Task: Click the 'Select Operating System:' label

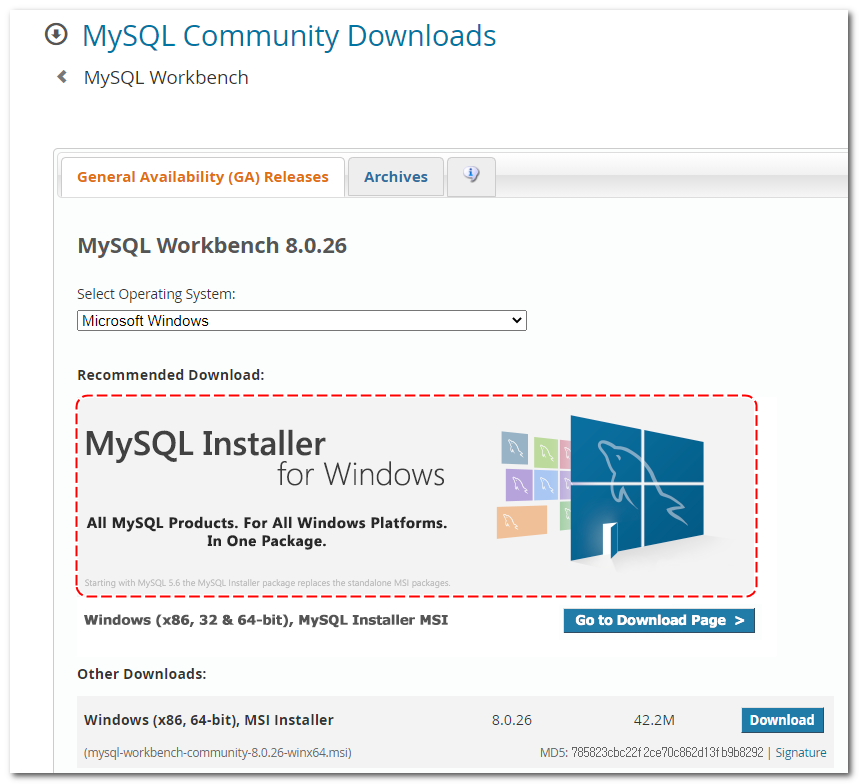Action: coord(156,294)
